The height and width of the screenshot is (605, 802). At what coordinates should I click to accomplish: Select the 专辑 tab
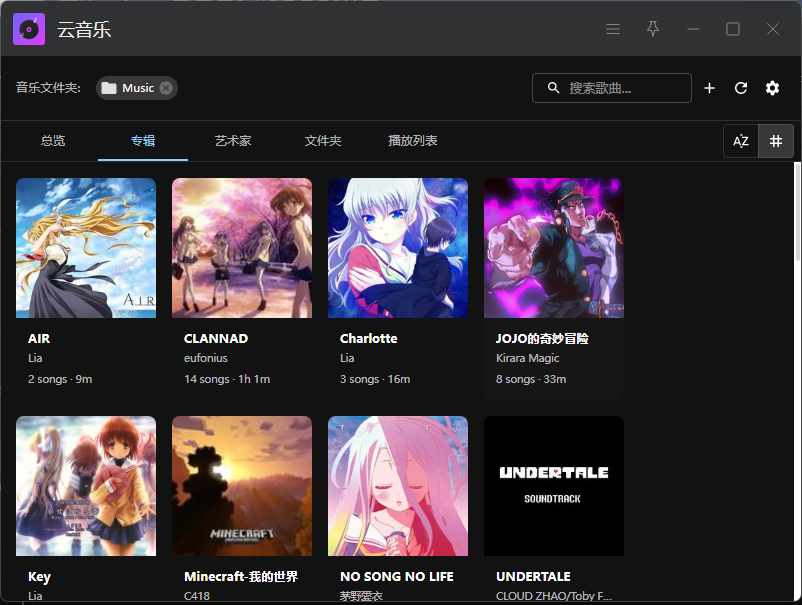[x=143, y=141]
